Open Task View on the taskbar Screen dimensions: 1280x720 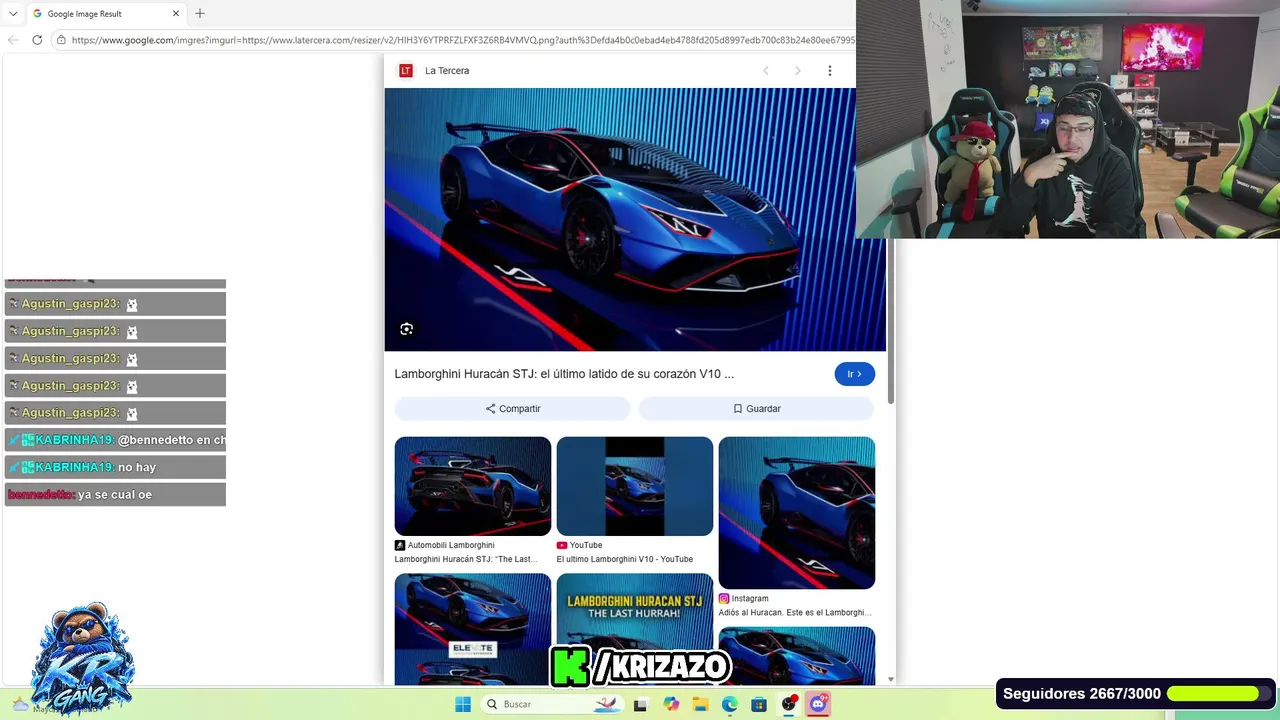click(640, 704)
